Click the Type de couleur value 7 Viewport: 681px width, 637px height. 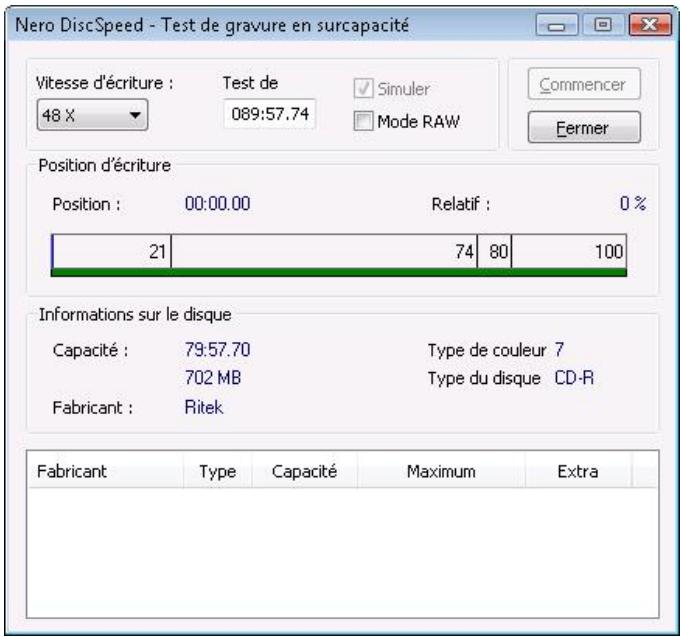tap(559, 350)
